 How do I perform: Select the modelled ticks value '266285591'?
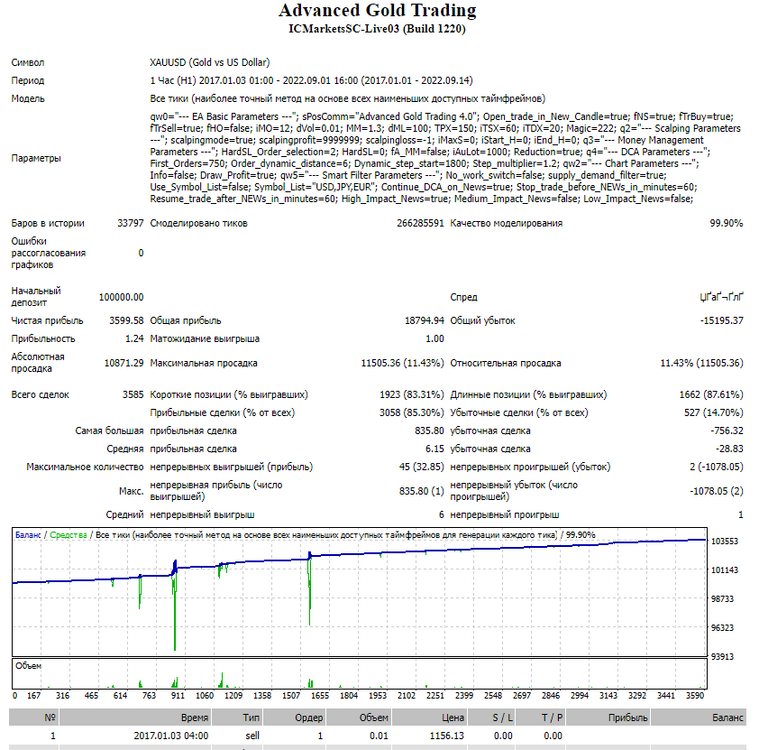(x=420, y=223)
